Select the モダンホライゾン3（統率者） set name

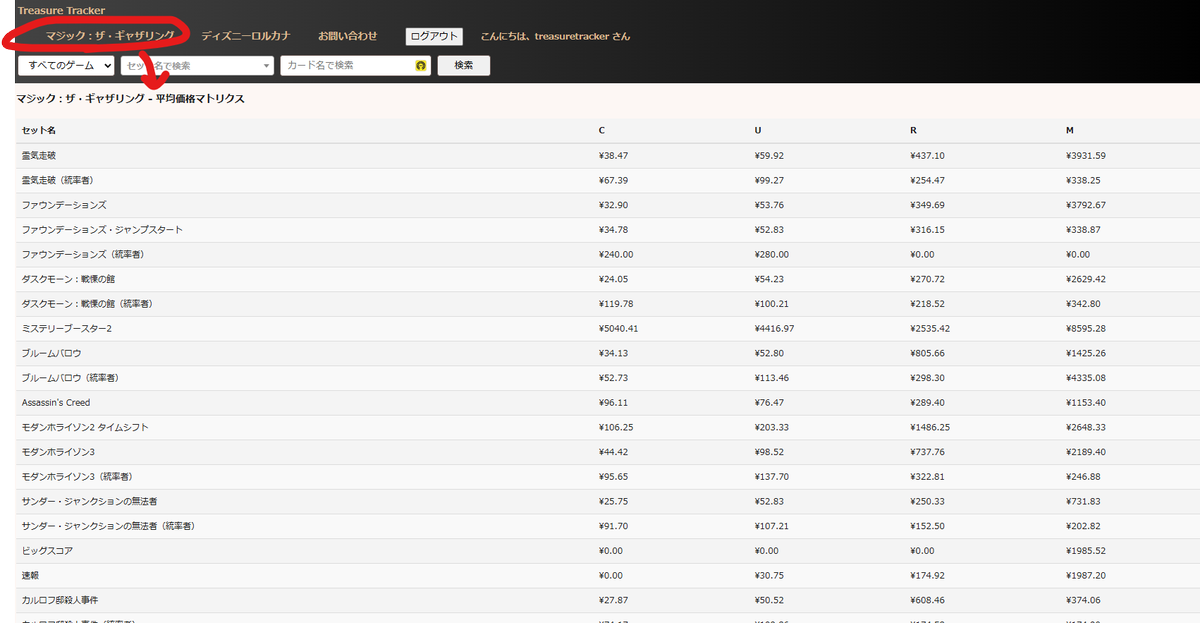[77, 477]
